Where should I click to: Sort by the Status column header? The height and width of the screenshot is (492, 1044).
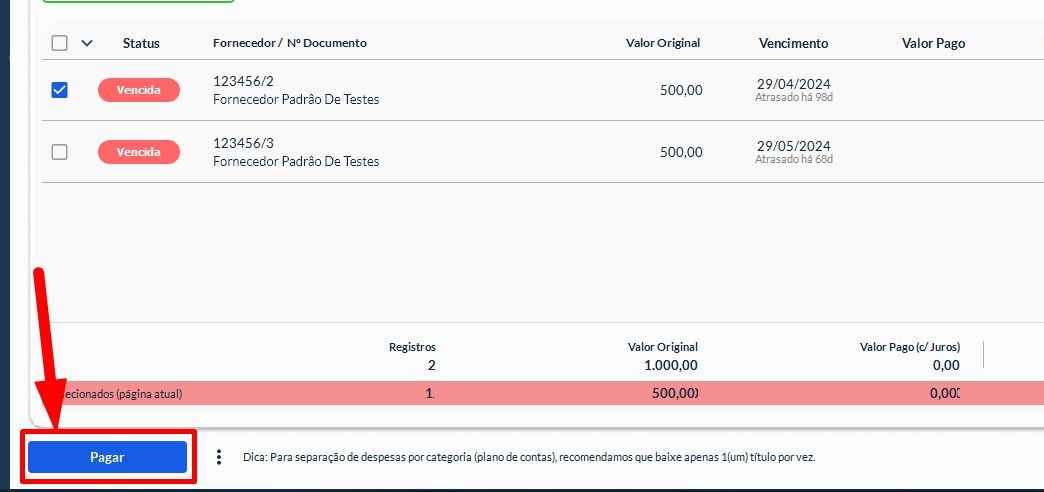pyautogui.click(x=141, y=43)
